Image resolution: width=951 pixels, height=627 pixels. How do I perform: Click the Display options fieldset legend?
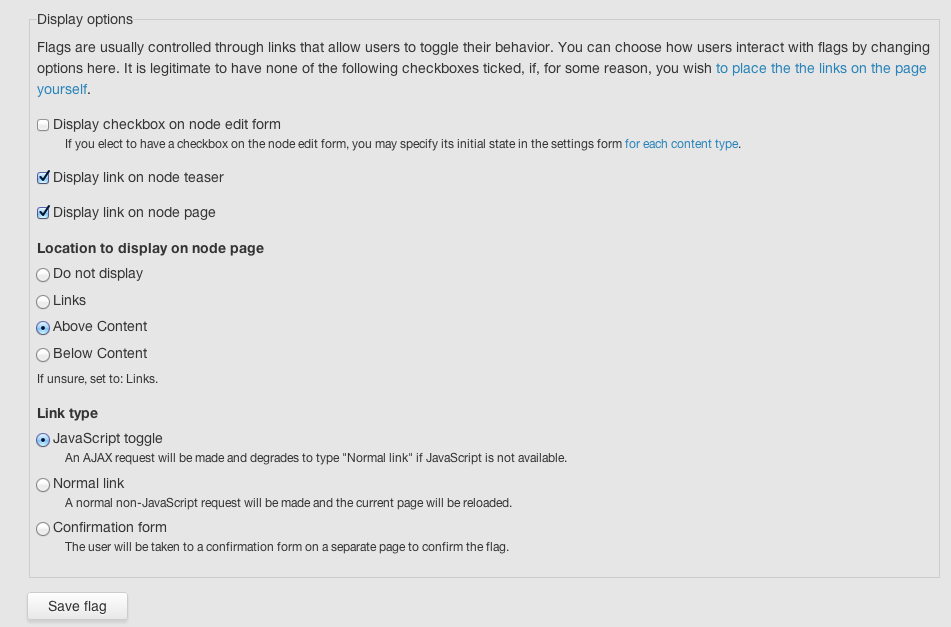coord(85,19)
